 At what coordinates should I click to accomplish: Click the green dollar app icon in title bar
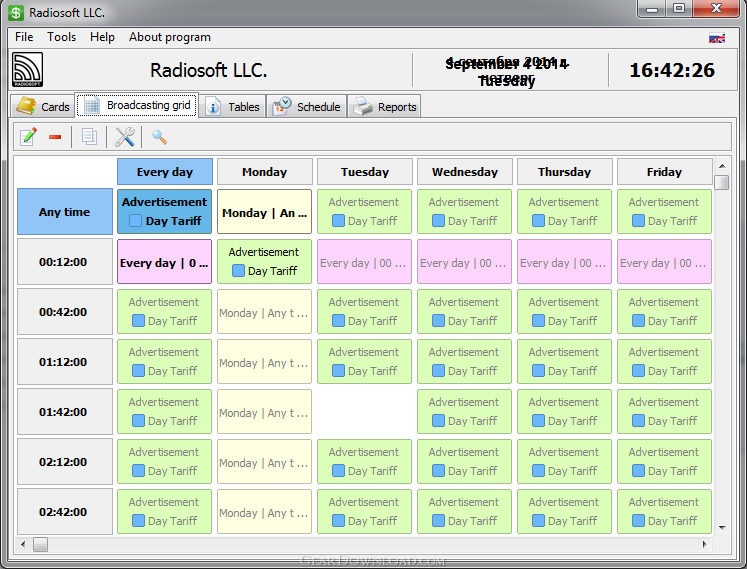pos(16,13)
